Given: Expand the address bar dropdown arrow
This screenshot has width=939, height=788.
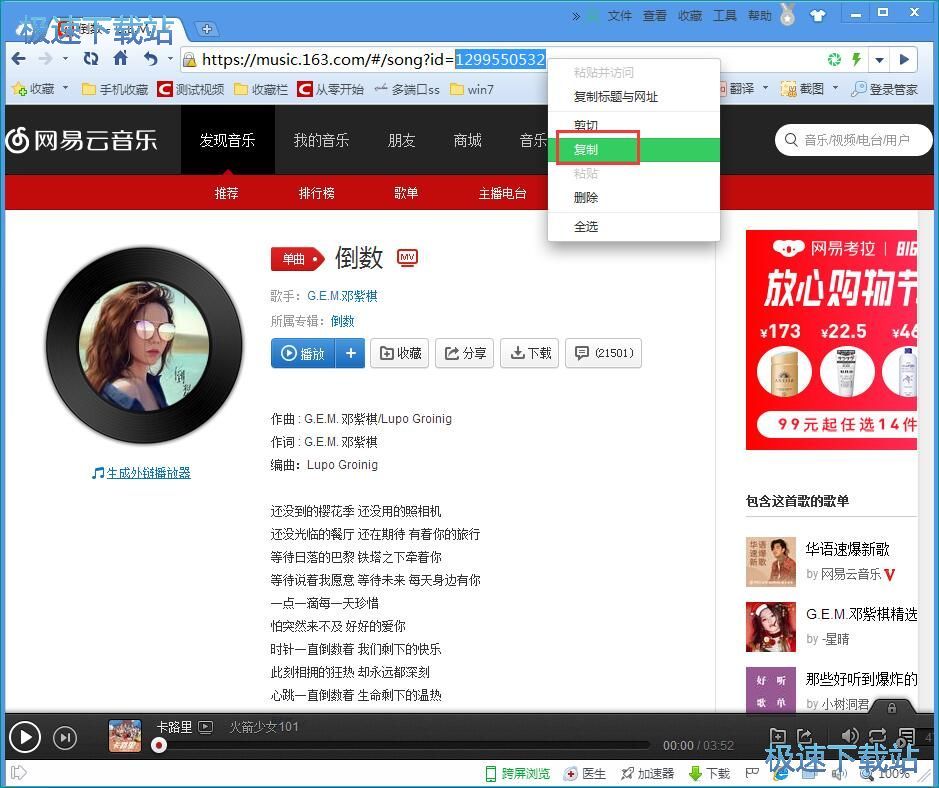Looking at the screenshot, I should click(x=879, y=60).
